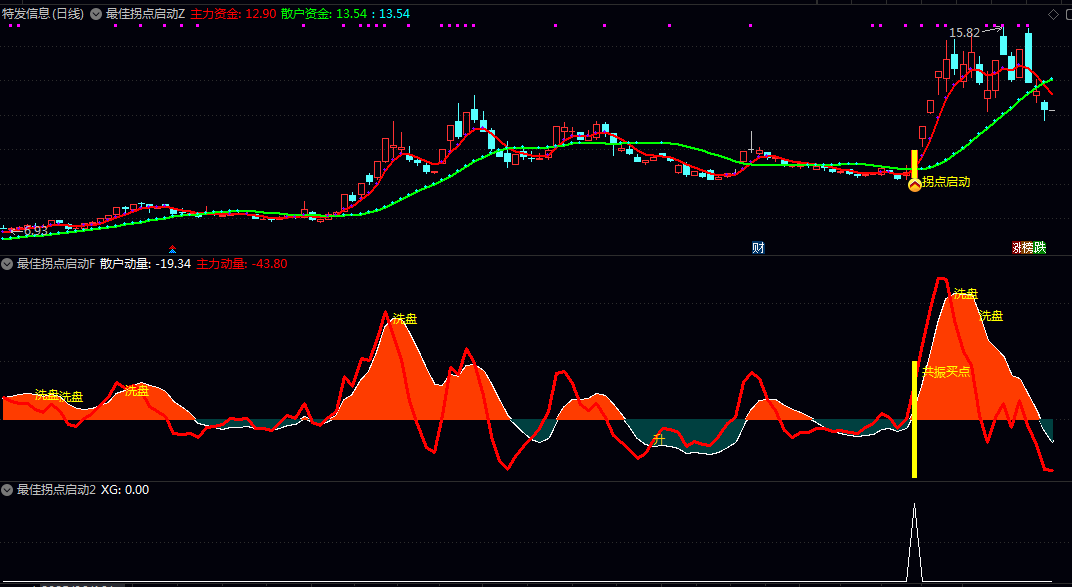Click the 最佳拐点启动2 indicator name

click(x=56, y=490)
